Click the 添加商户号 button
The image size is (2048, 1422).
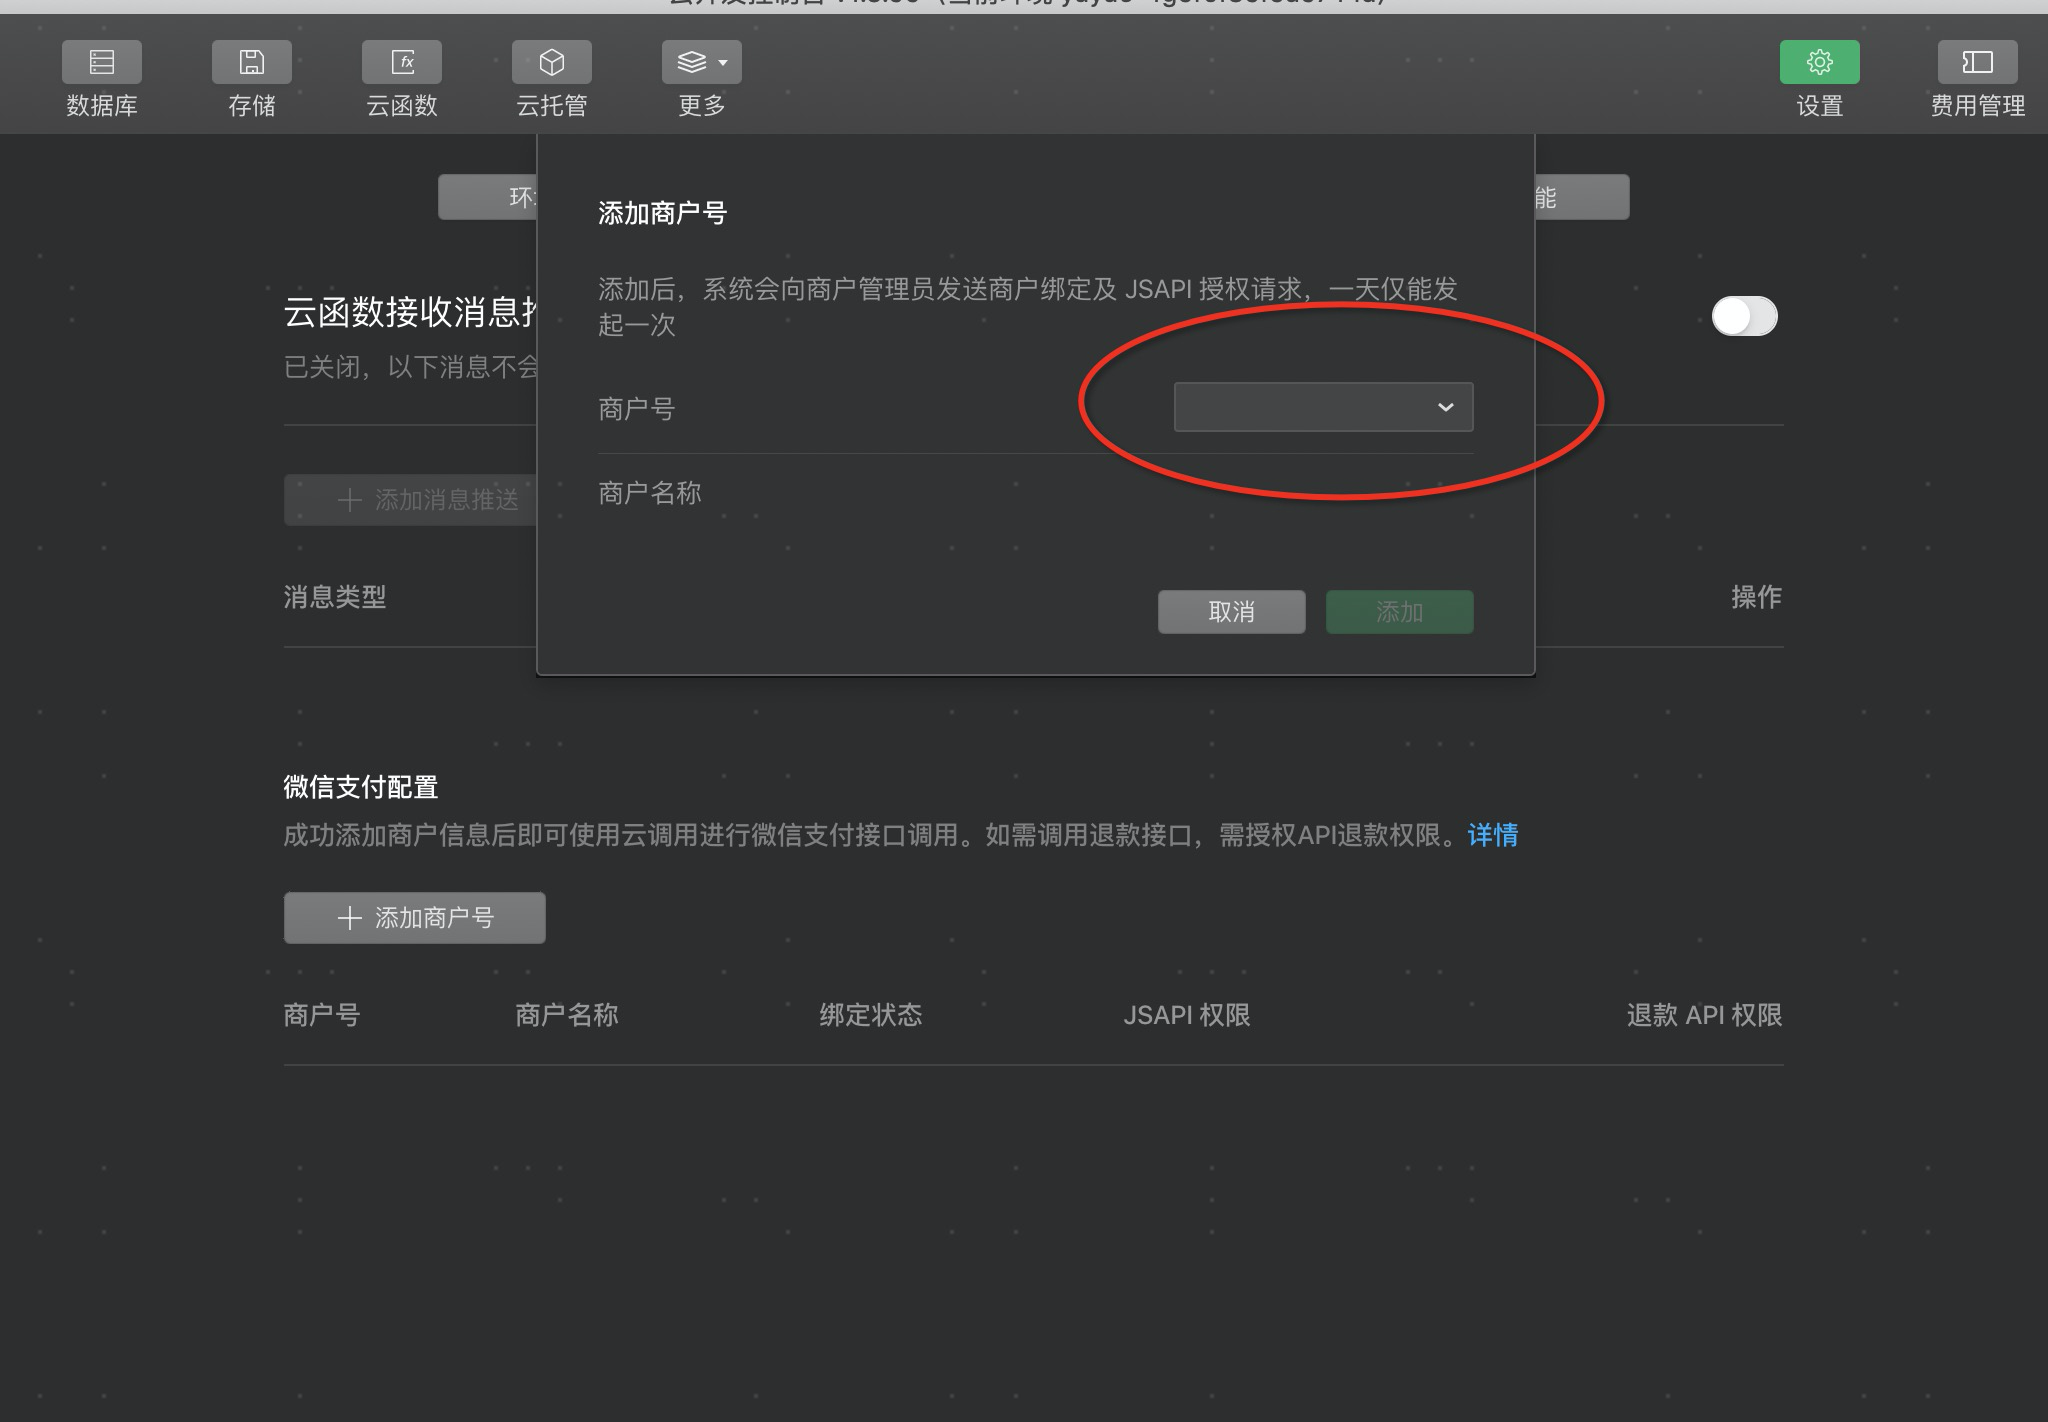(x=414, y=918)
